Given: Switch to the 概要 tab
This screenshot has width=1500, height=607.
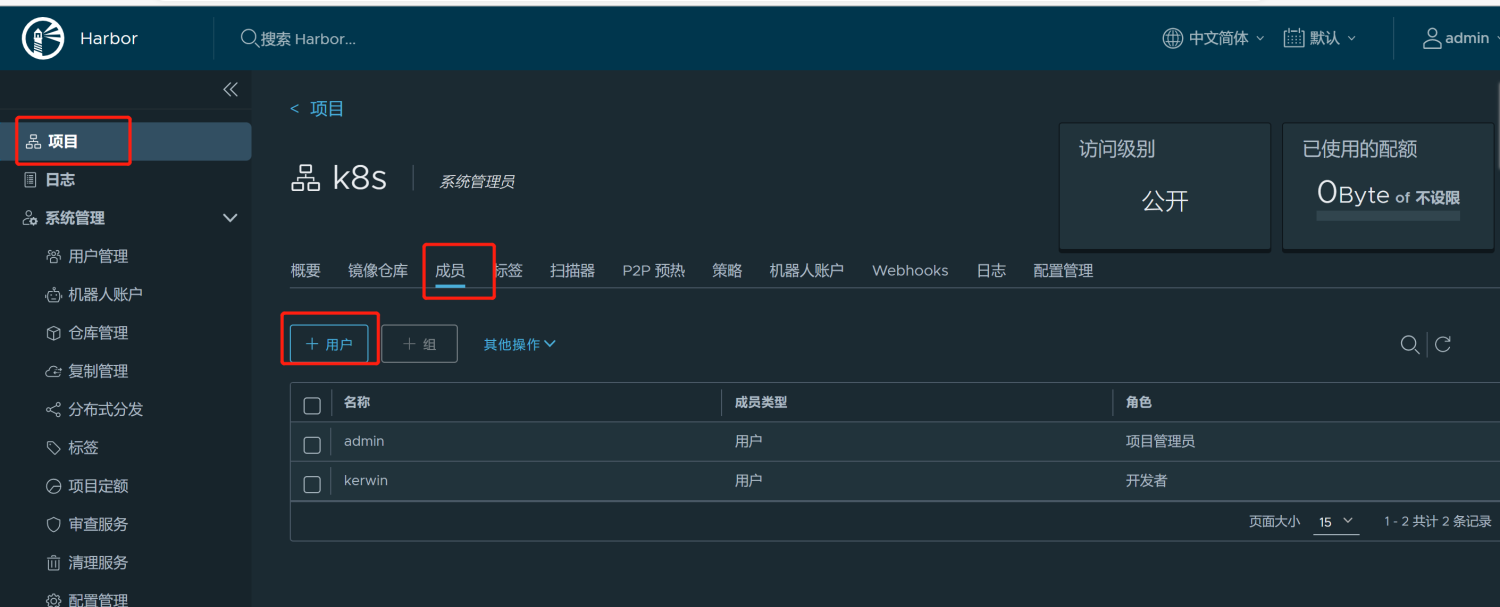Looking at the screenshot, I should click(305, 270).
